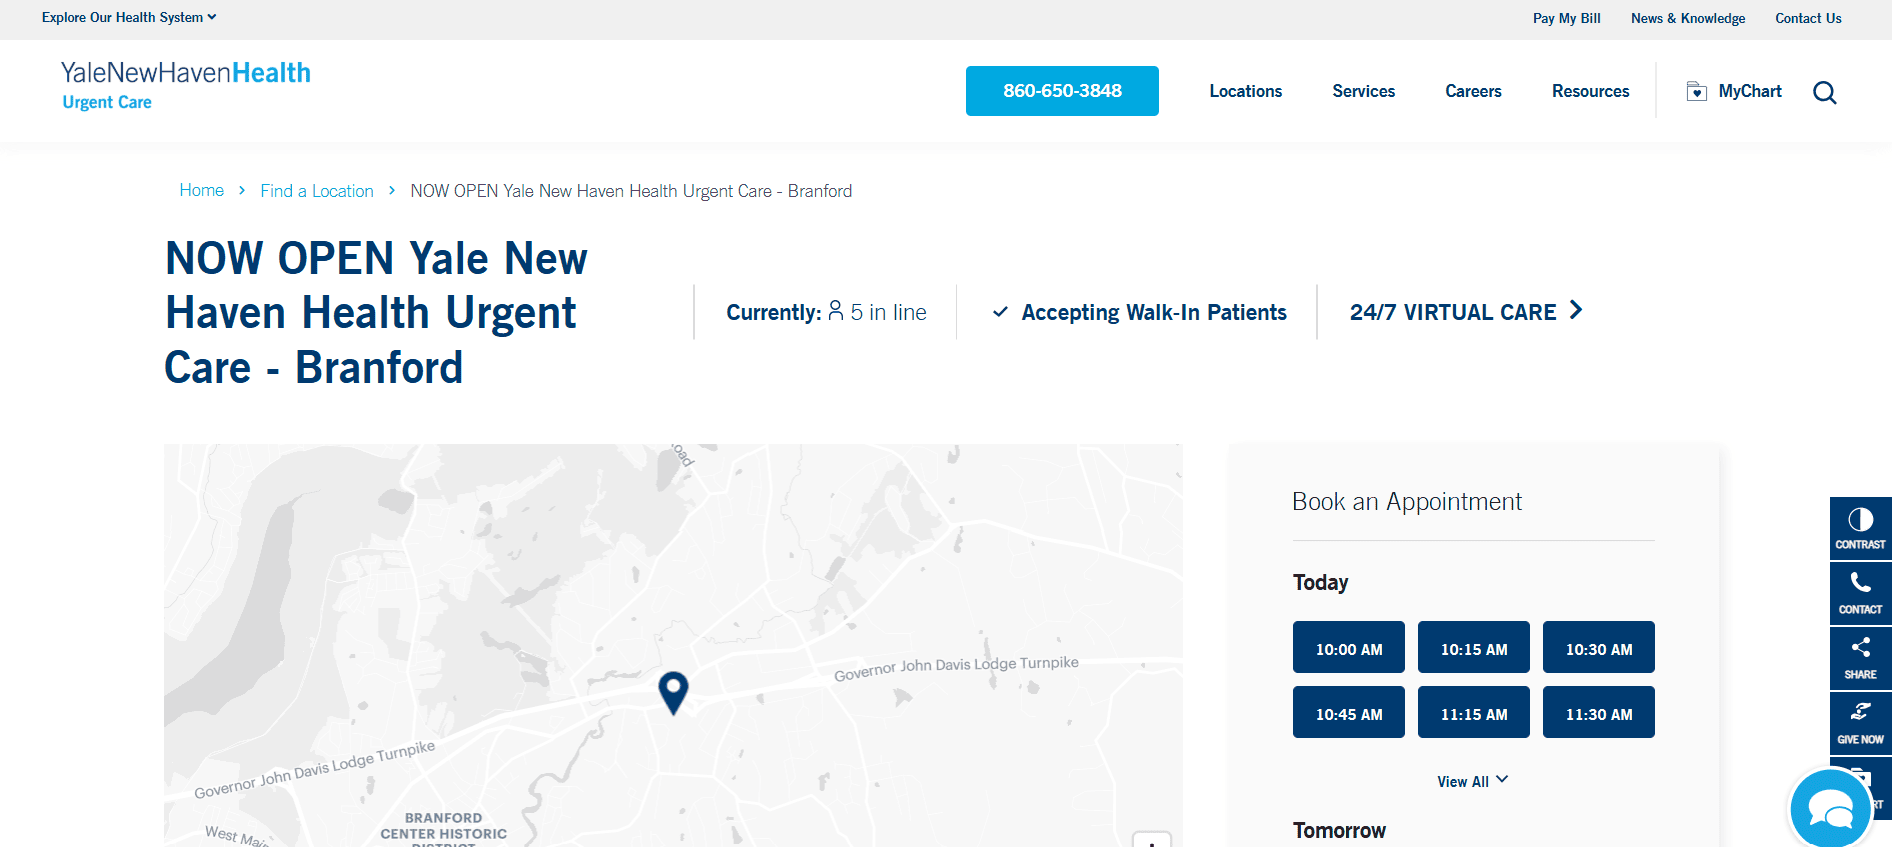Viewport: 1892px width, 847px height.
Task: Click the '5 in line' status text
Action: point(889,312)
